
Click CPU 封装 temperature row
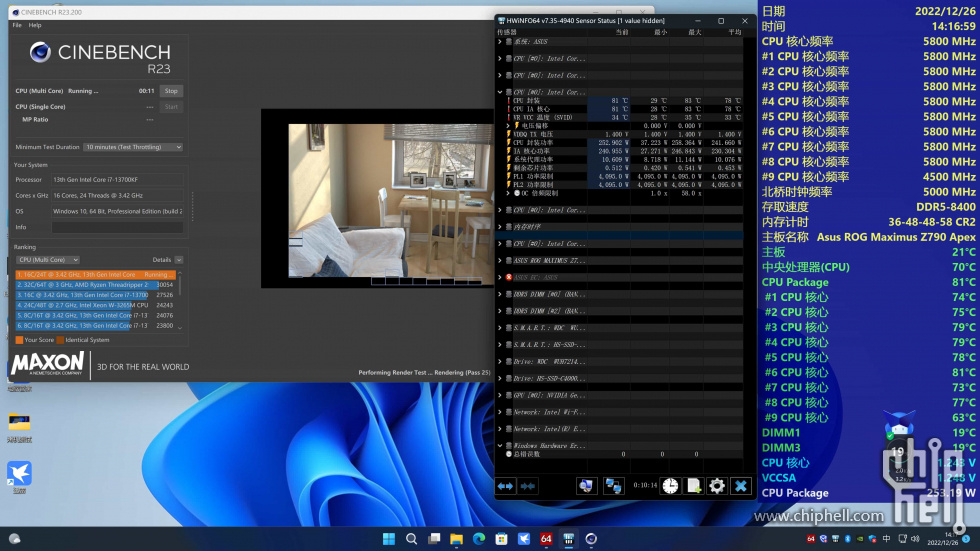coord(624,101)
